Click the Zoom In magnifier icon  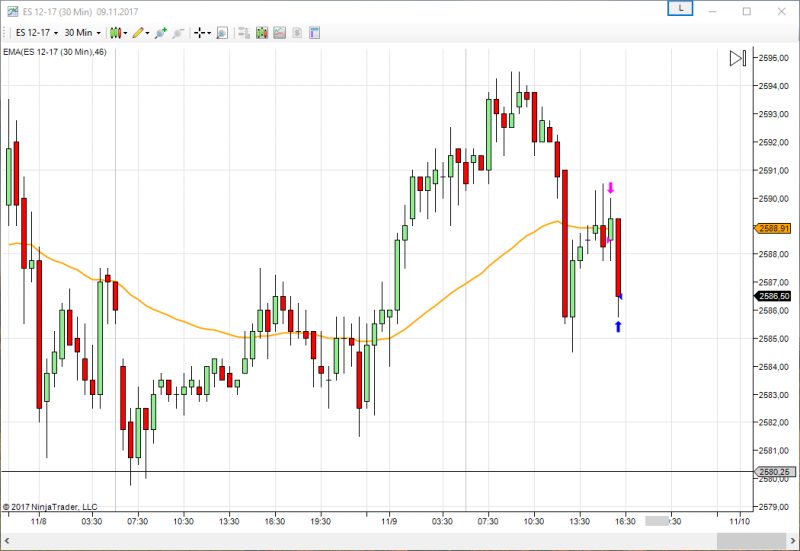[161, 33]
